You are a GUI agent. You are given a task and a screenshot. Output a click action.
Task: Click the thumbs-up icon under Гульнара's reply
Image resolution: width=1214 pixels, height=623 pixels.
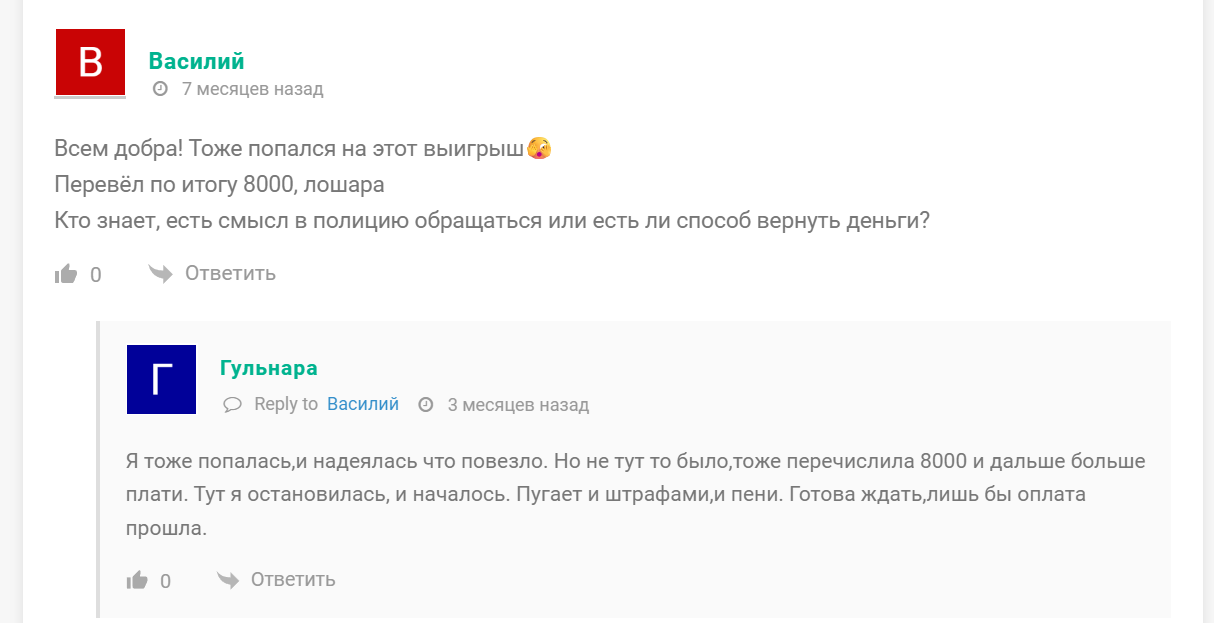tap(137, 580)
